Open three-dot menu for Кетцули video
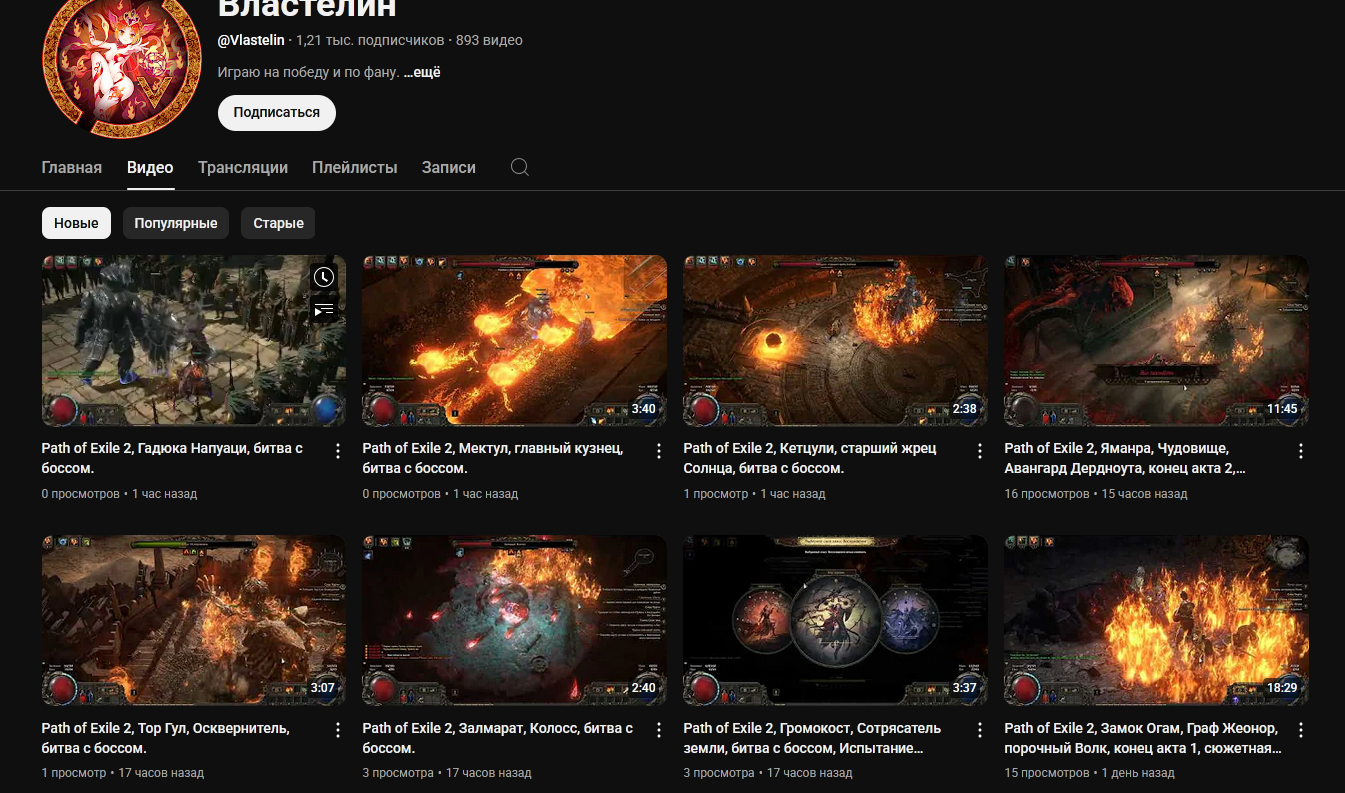The height and width of the screenshot is (793, 1345). tap(980, 451)
